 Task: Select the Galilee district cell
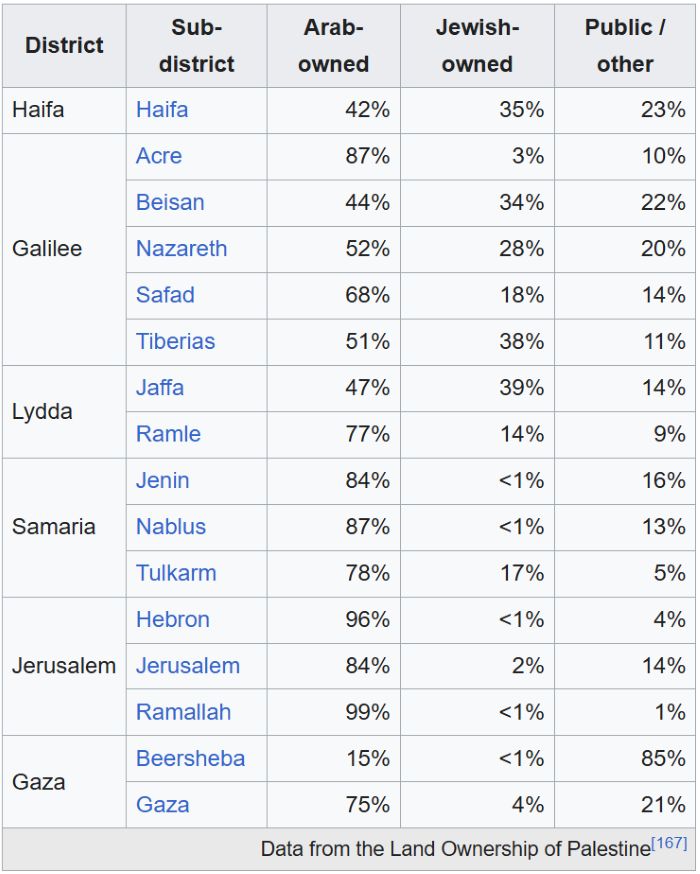(x=64, y=249)
